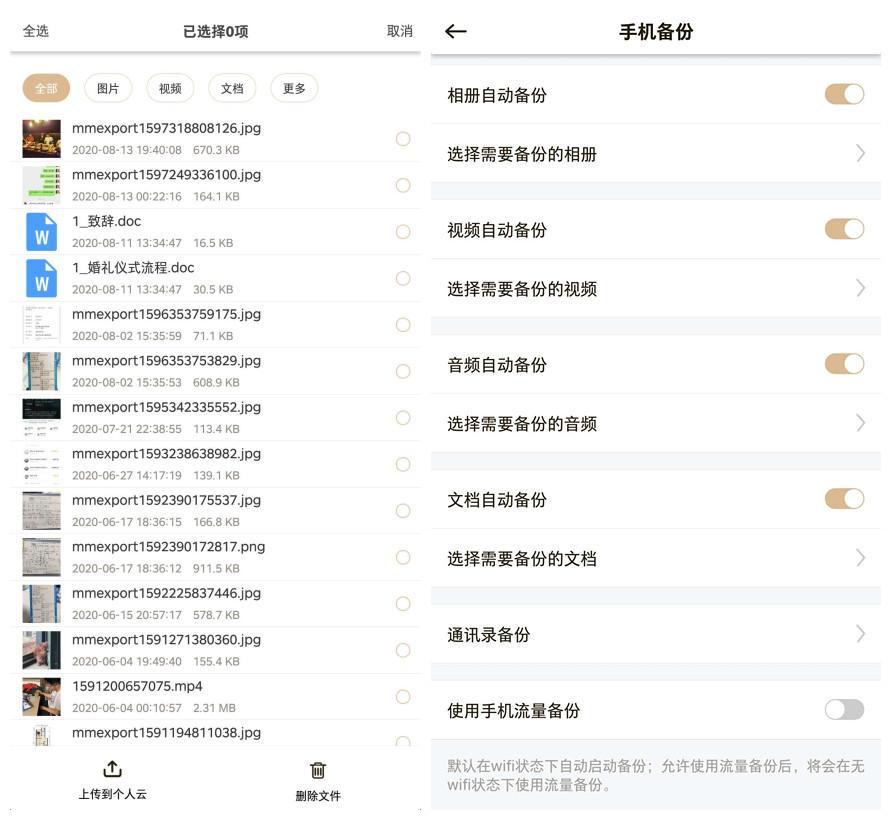Turn off 视频自动备份 switch
This screenshot has height=820, width=891.
click(x=845, y=229)
